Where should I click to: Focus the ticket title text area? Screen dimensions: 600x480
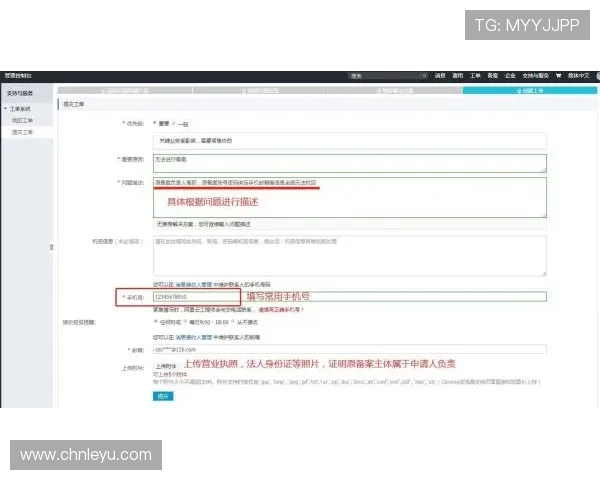[x=350, y=163]
